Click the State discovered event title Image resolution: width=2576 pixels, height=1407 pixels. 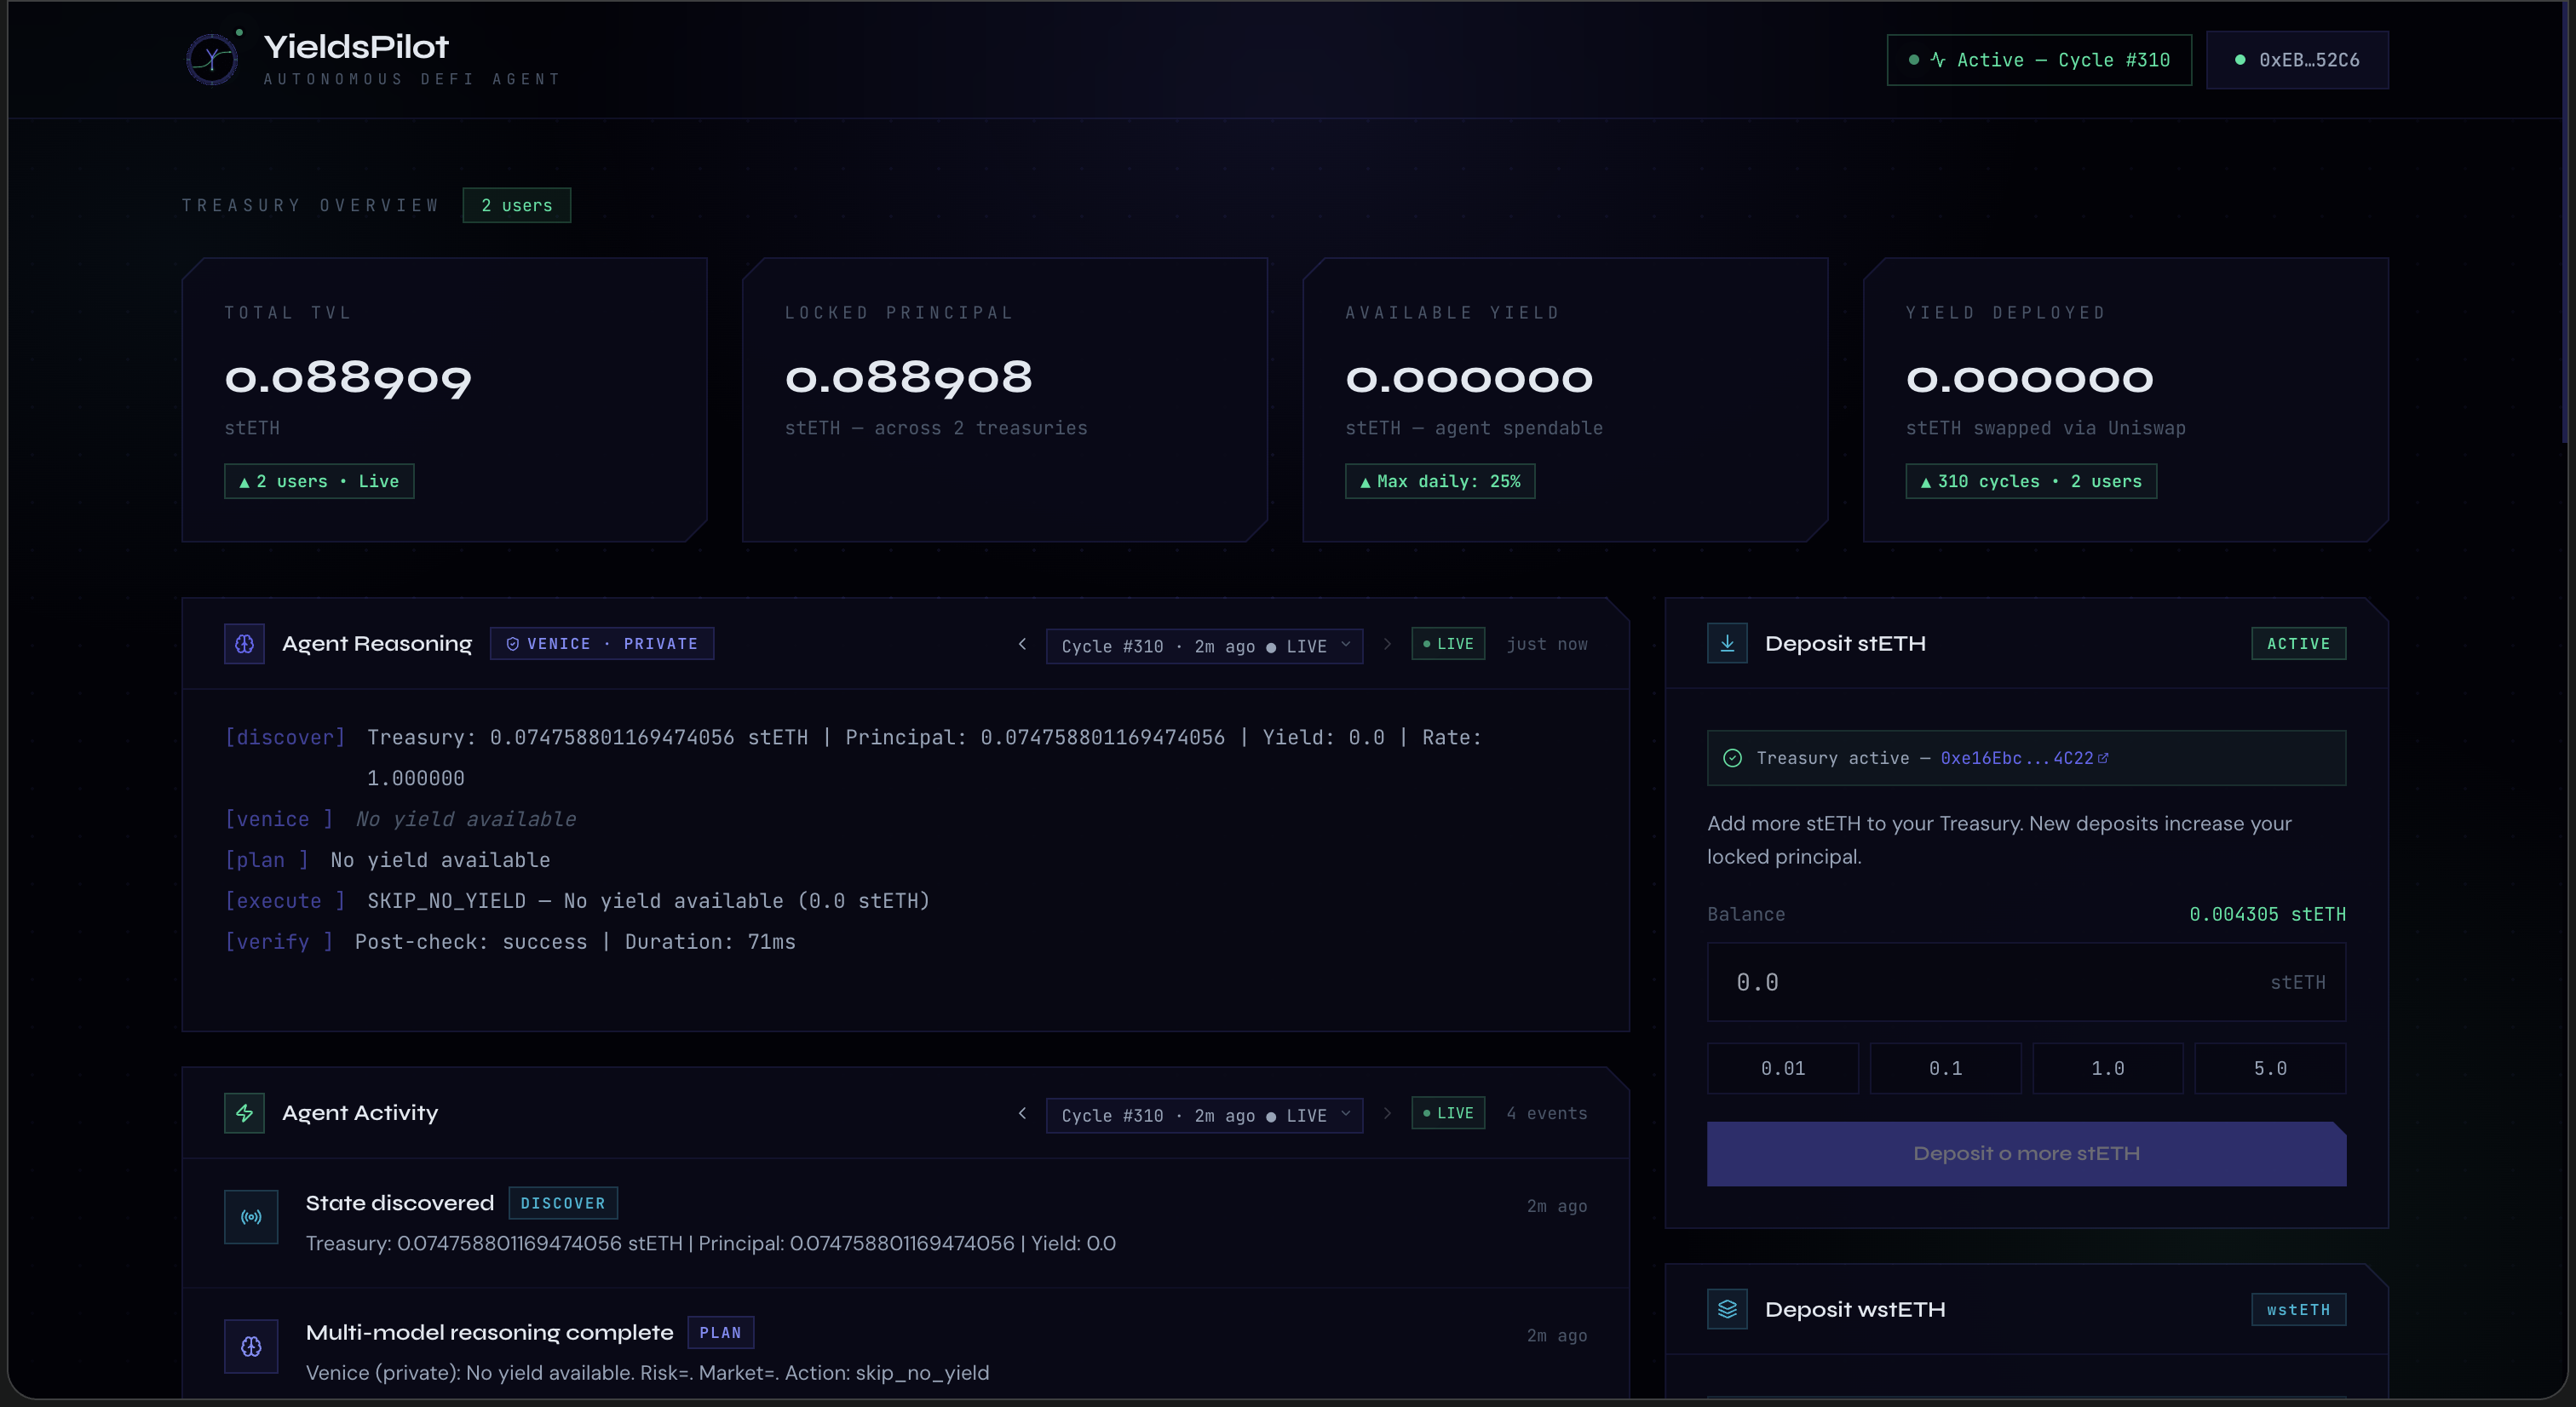(400, 1203)
